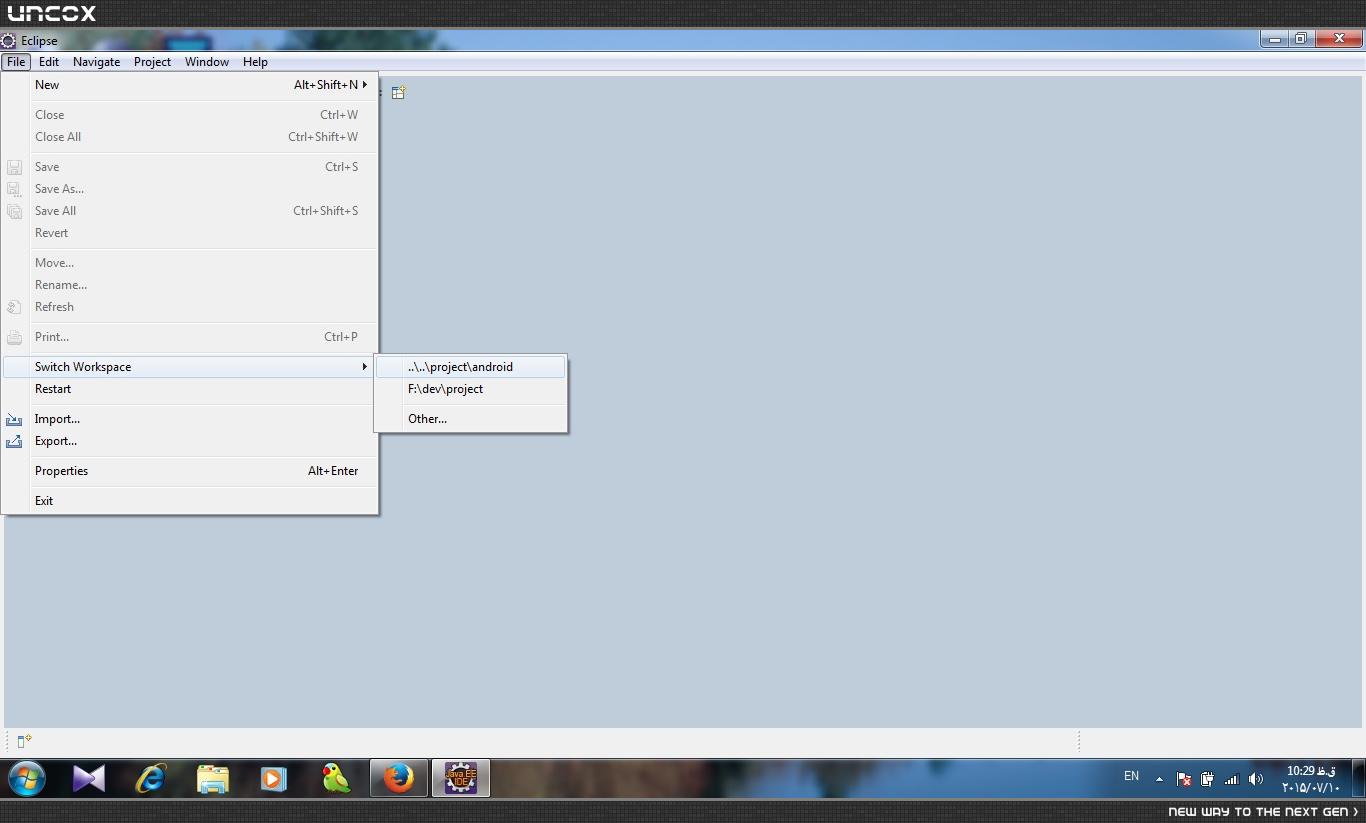Switch to F:\dev\project workspace

click(x=471, y=389)
